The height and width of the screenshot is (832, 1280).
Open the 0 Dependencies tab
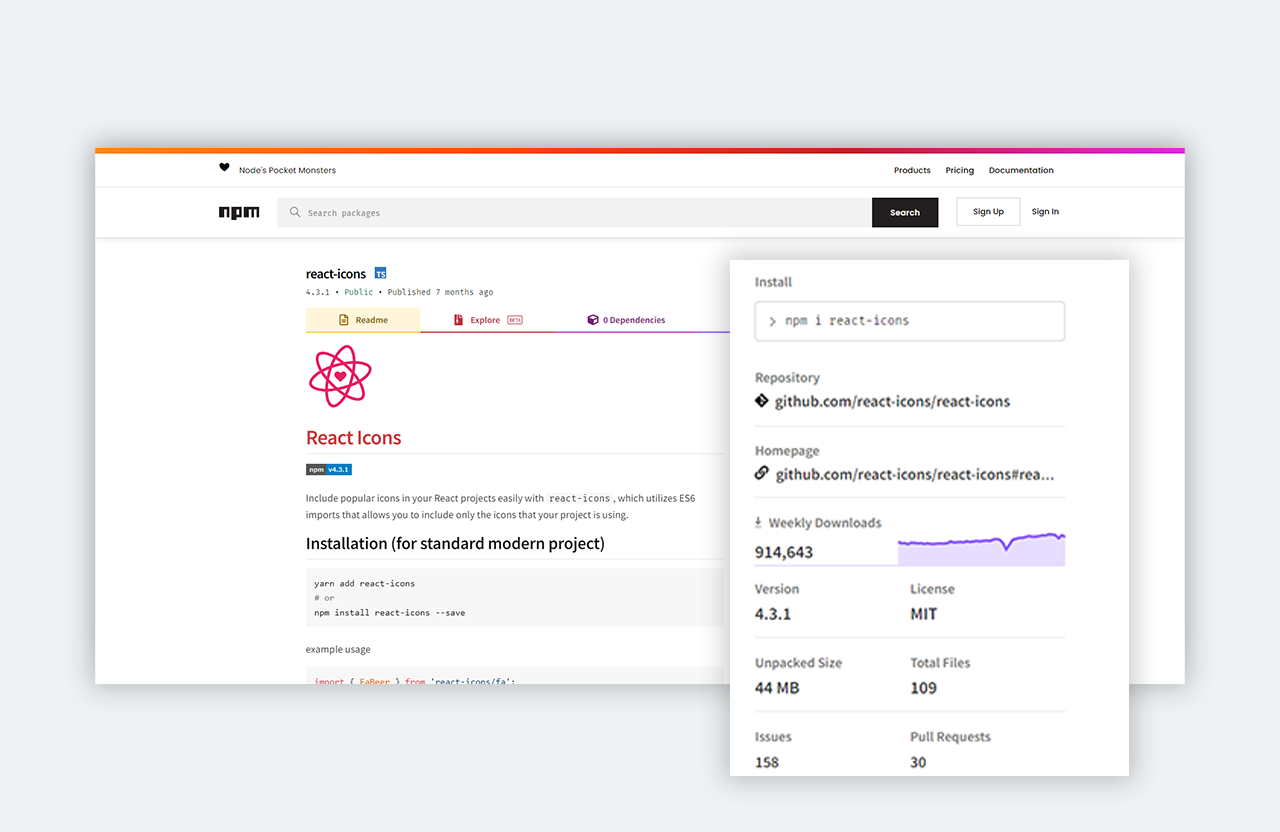627,320
